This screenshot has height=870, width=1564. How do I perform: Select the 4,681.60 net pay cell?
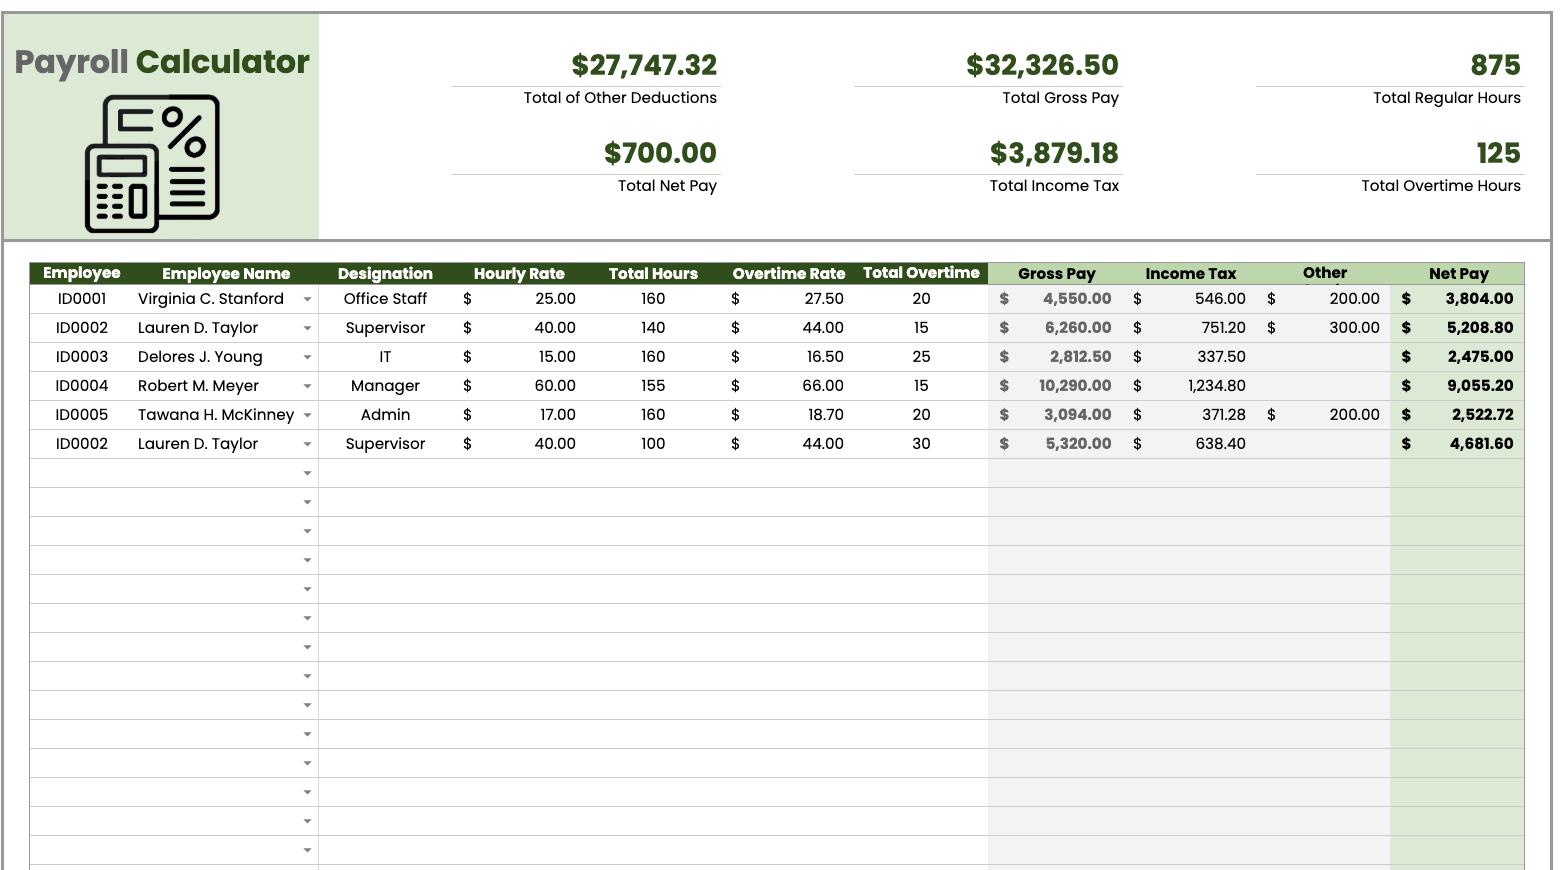(1458, 444)
